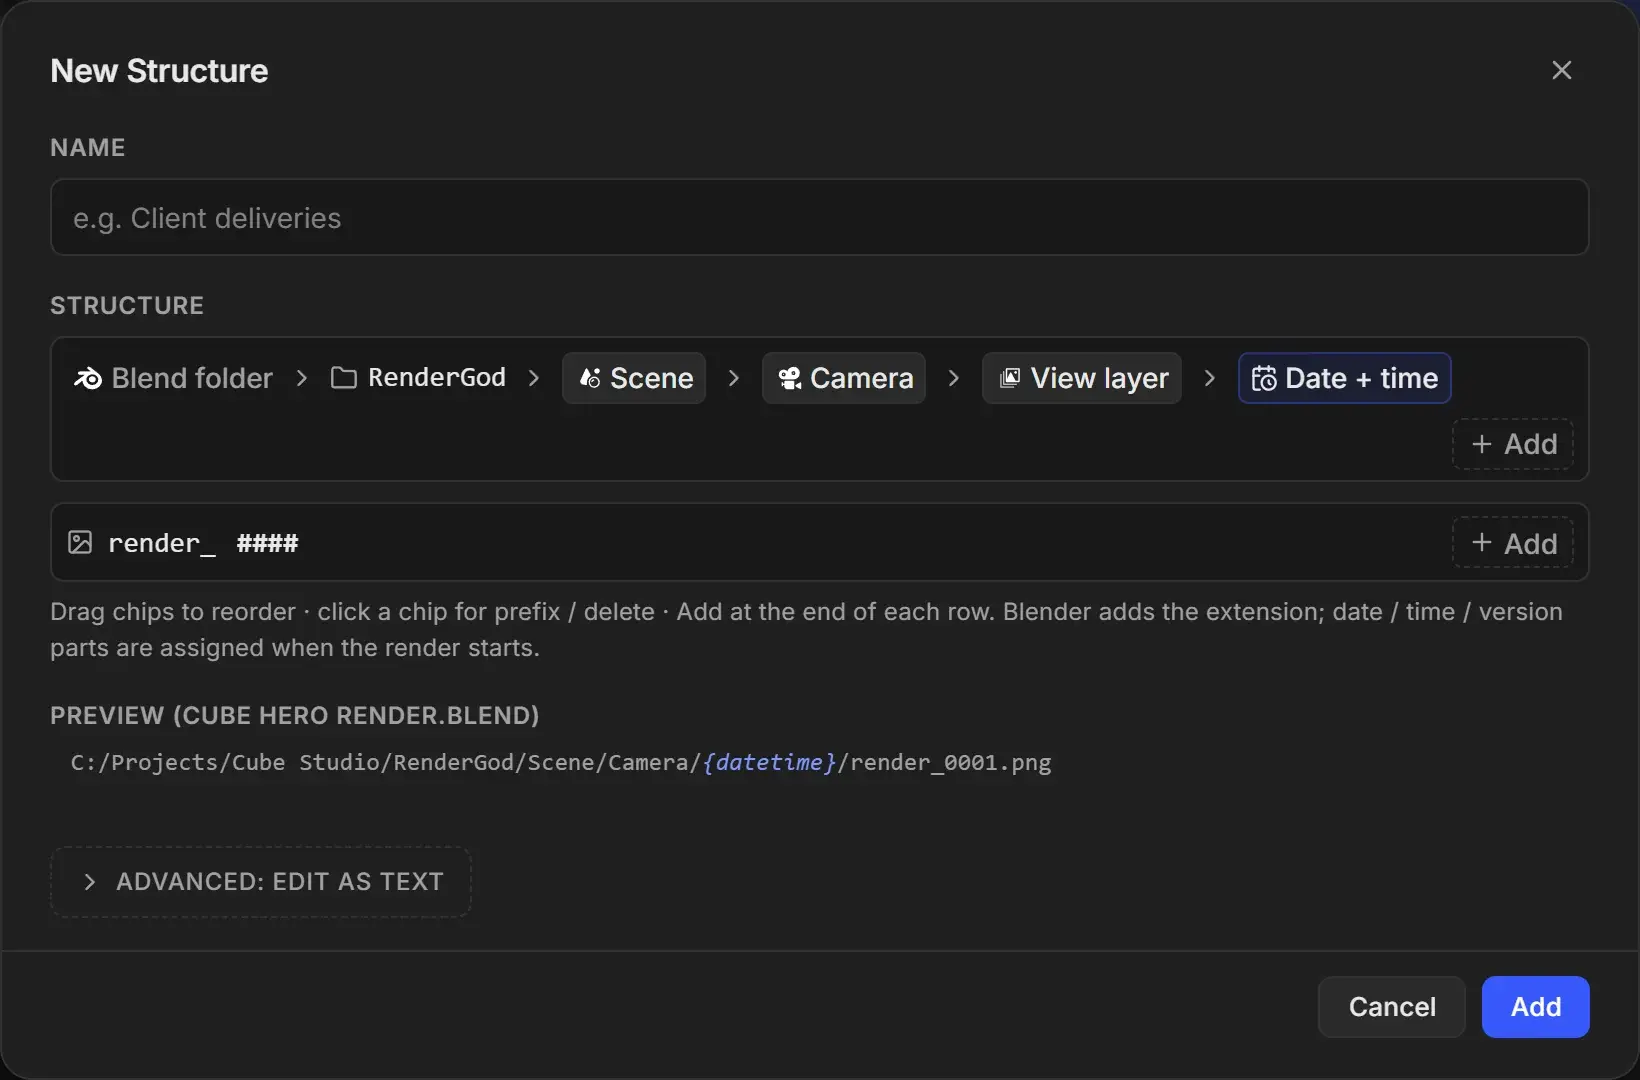1640x1080 pixels.
Task: Click the chevron between Camera and View layer
Action: pos(954,378)
